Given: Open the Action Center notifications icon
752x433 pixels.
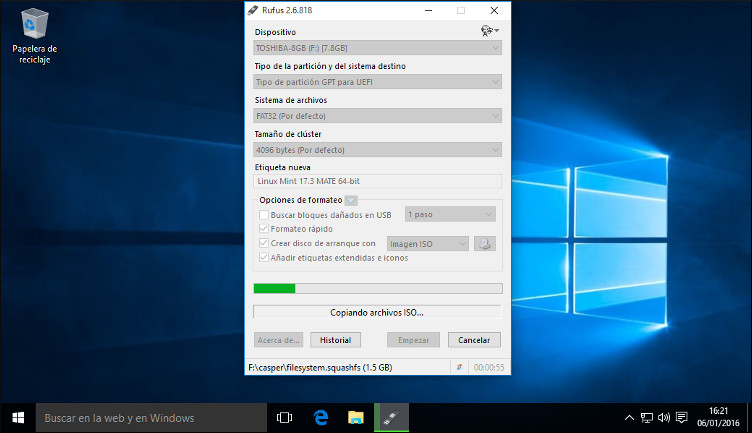Looking at the screenshot, I should click(x=682, y=418).
